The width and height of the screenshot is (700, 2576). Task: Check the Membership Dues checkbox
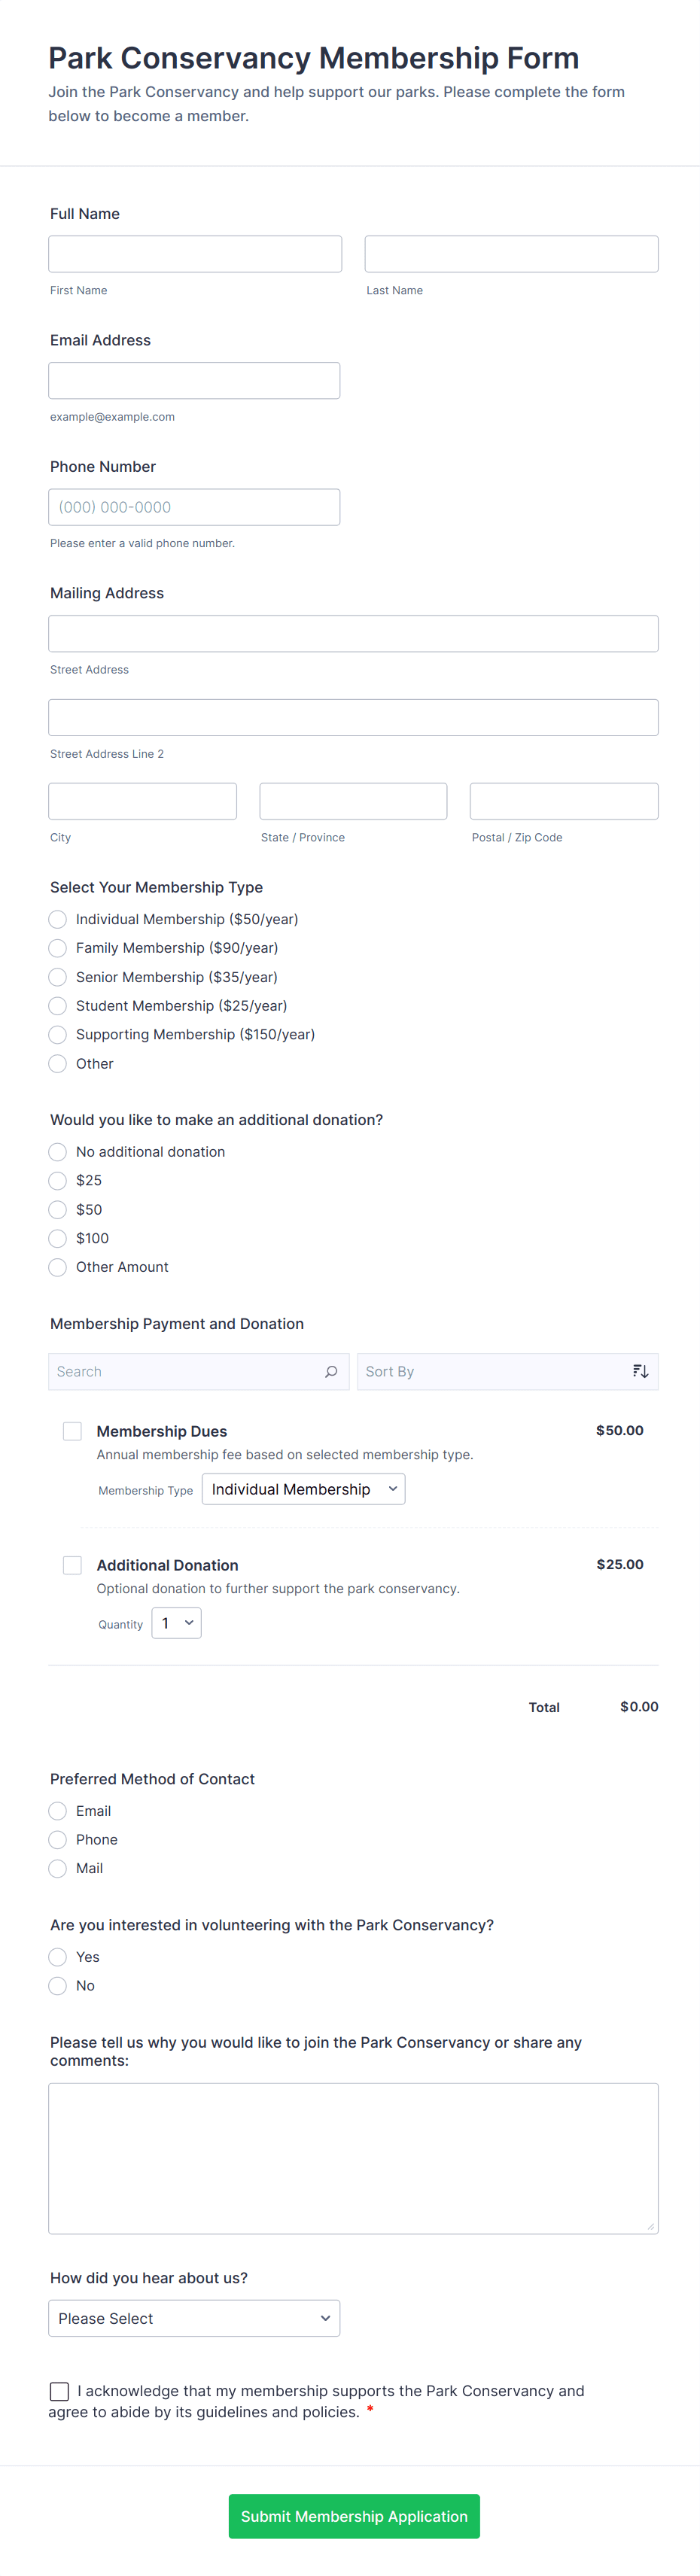[72, 1431]
